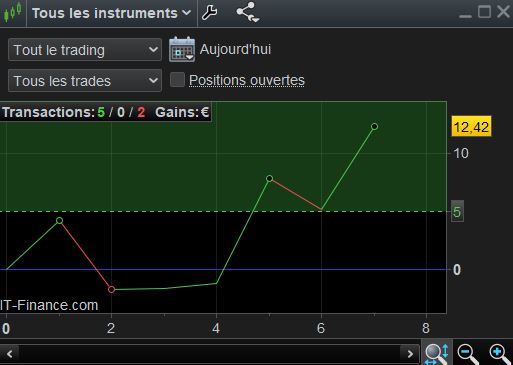Click the share icon in title bar

(x=247, y=12)
